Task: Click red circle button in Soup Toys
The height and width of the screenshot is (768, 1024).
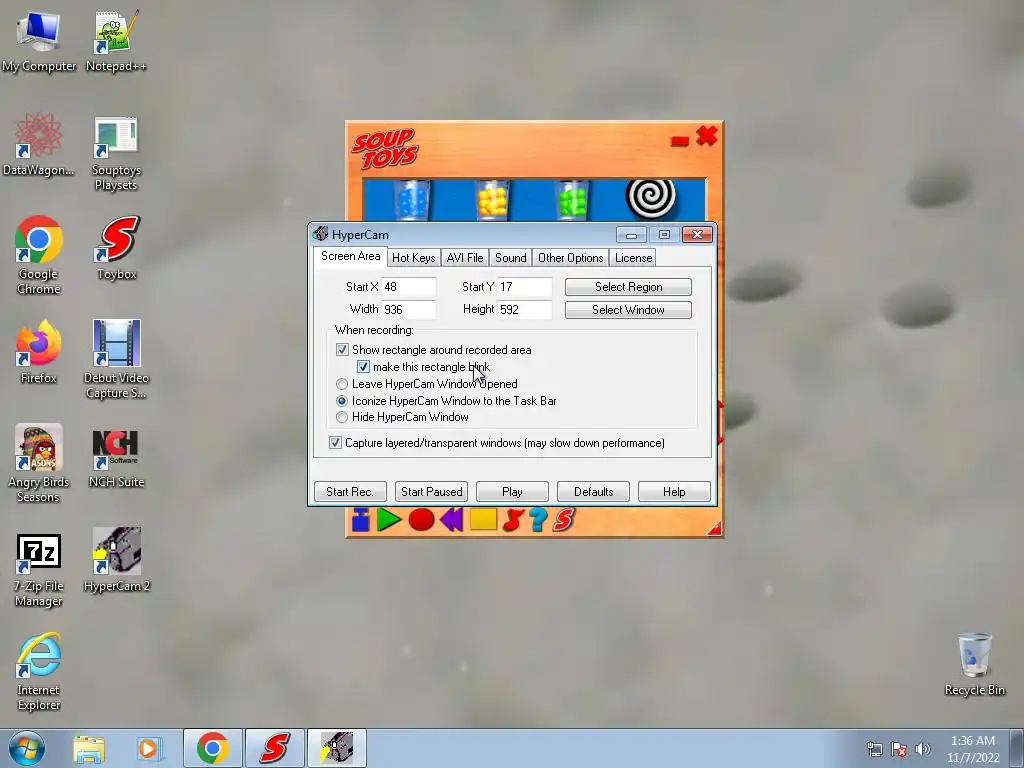Action: click(x=421, y=520)
